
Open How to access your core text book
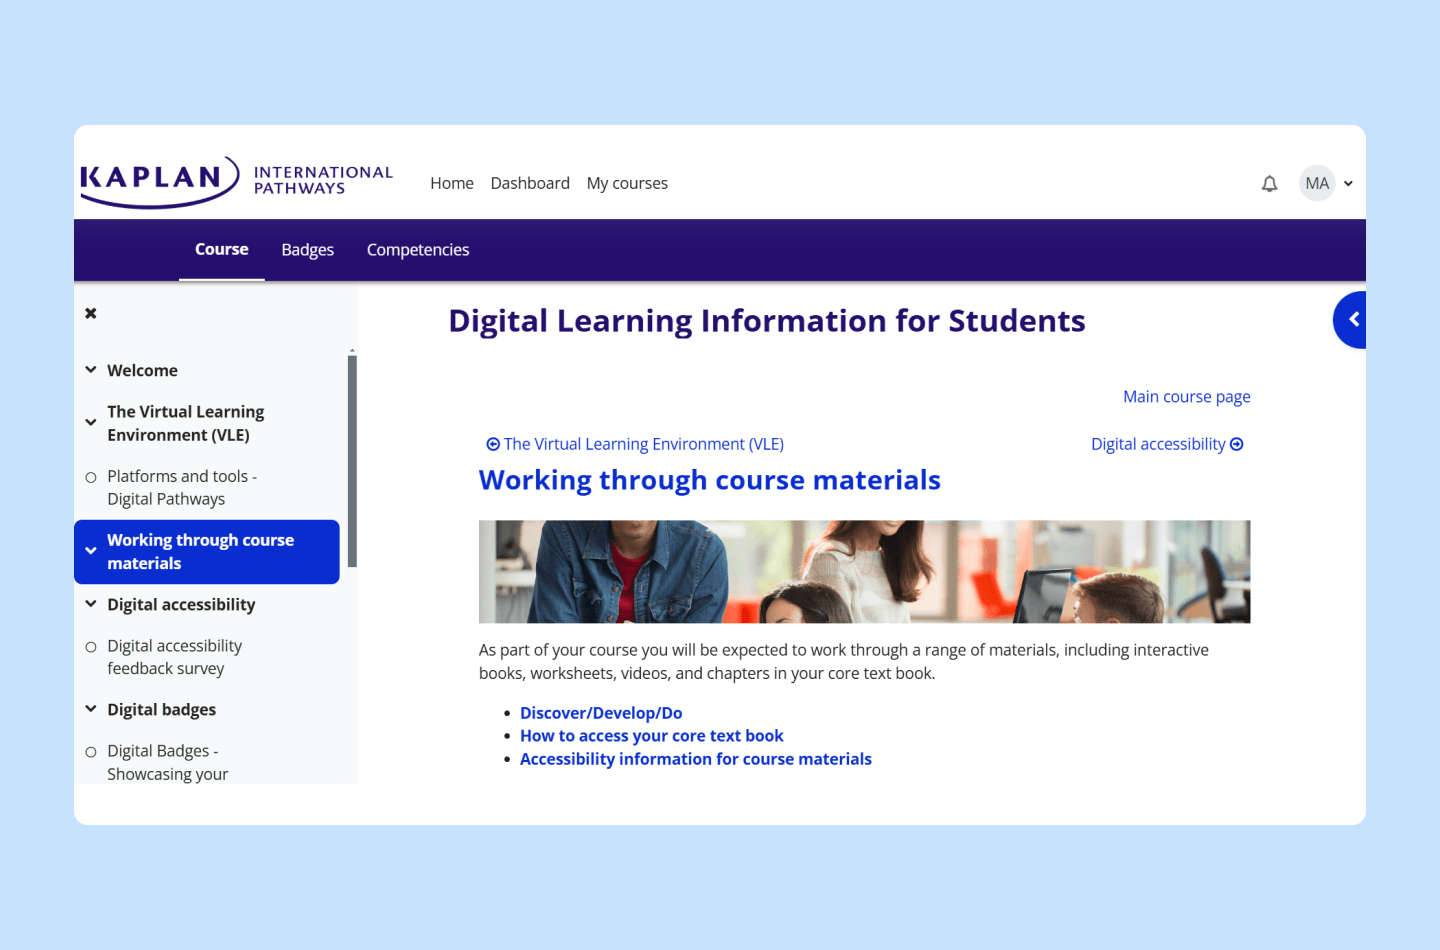click(651, 735)
